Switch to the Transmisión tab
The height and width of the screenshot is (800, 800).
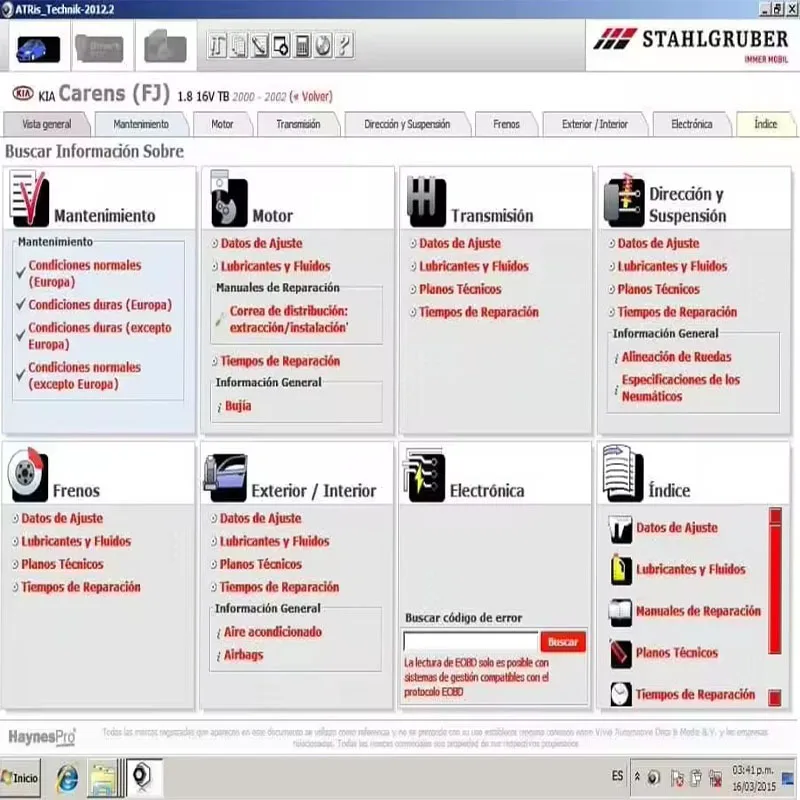pos(296,124)
